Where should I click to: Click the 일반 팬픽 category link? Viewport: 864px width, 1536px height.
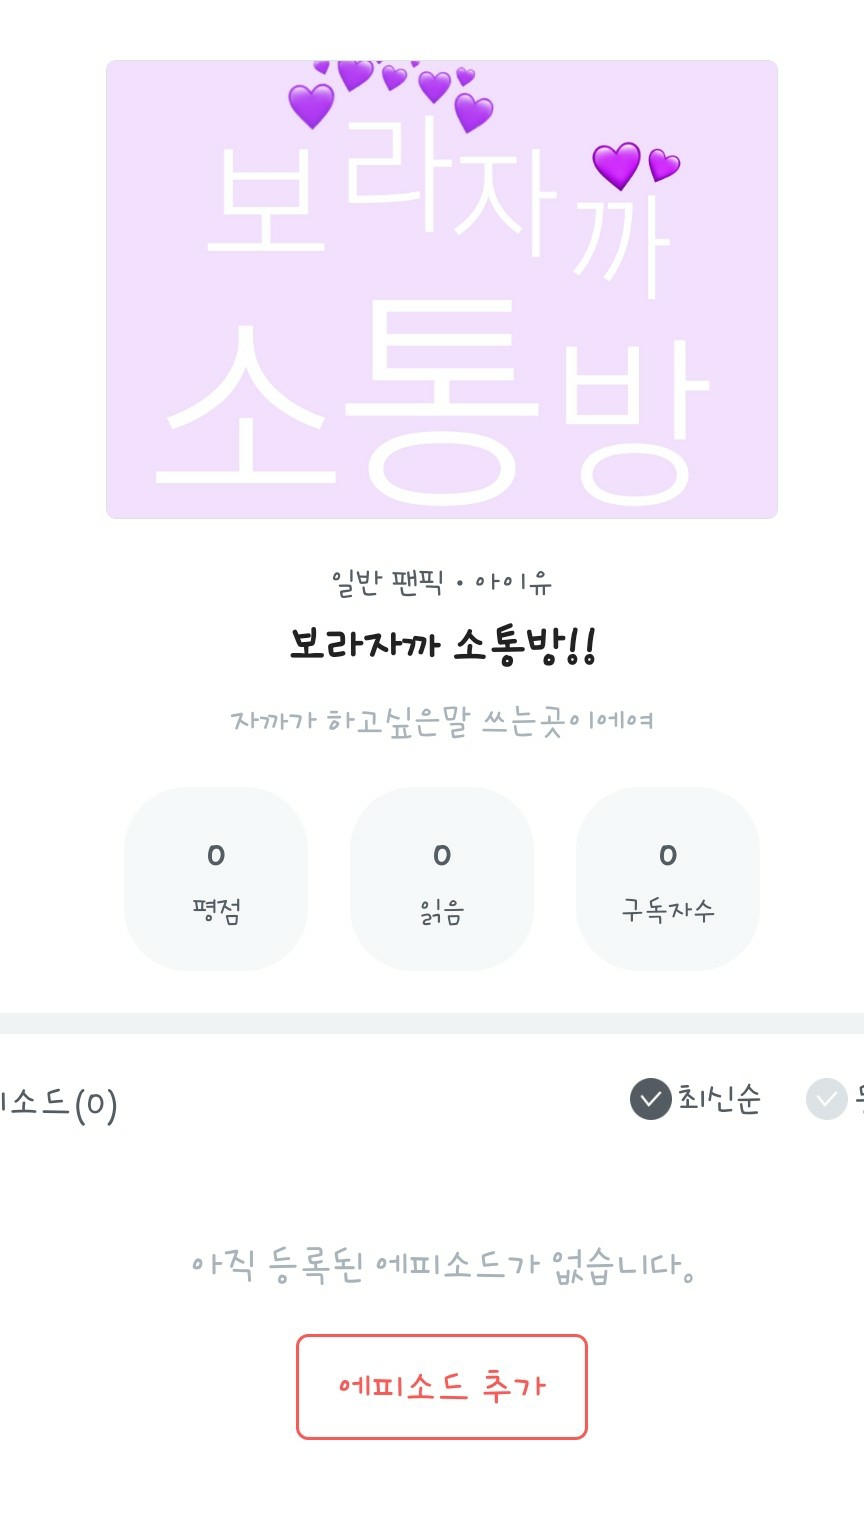387,582
